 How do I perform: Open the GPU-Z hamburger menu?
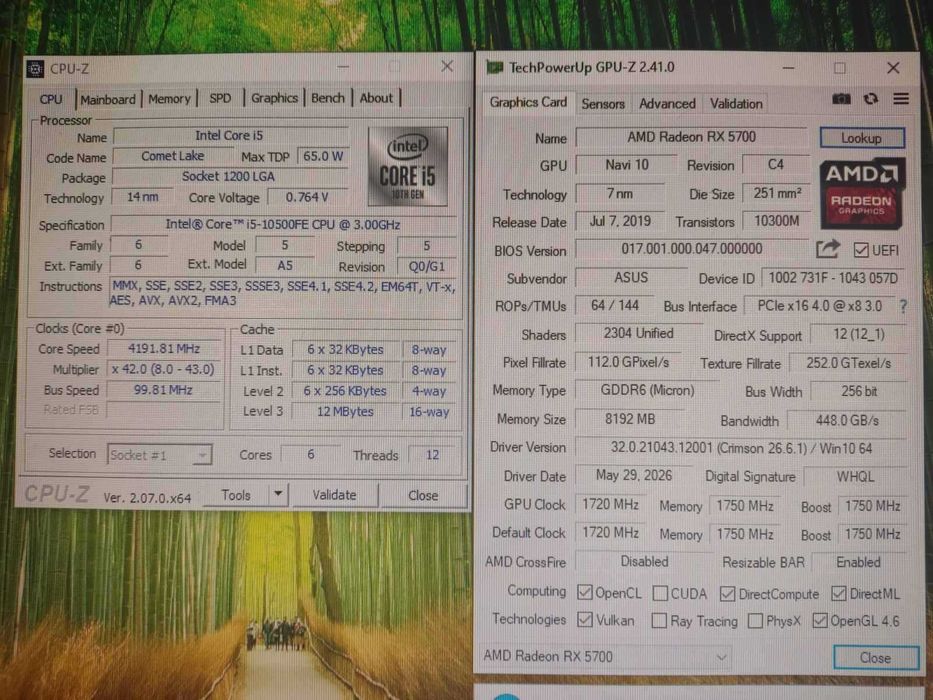click(x=901, y=99)
